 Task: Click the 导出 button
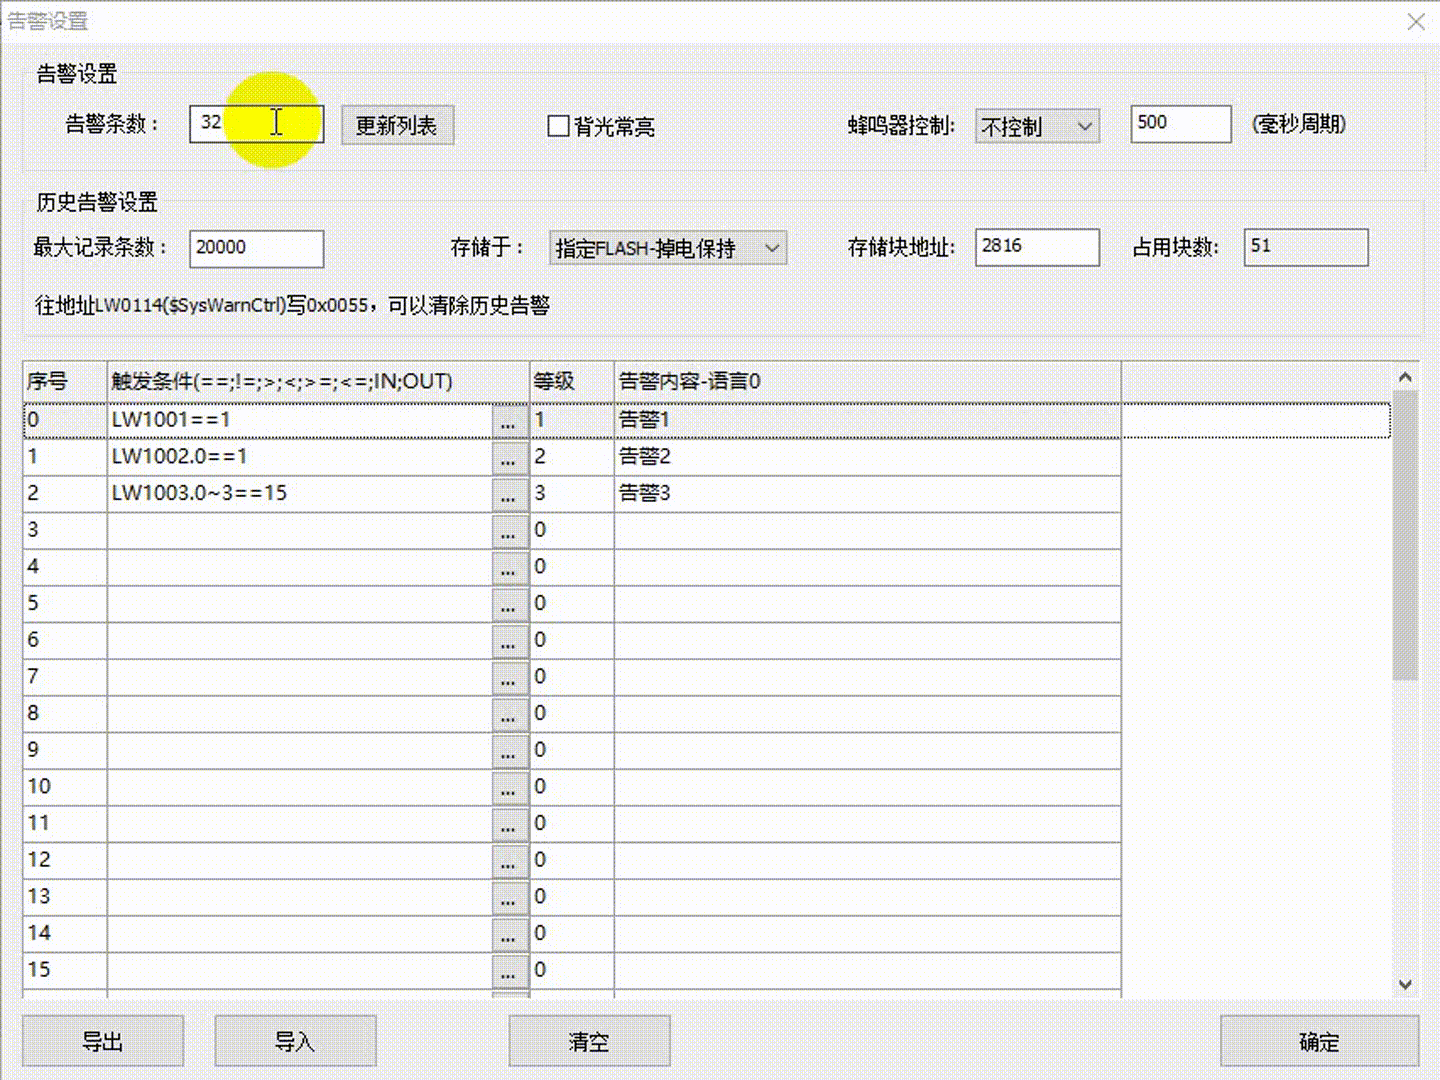click(x=103, y=1041)
